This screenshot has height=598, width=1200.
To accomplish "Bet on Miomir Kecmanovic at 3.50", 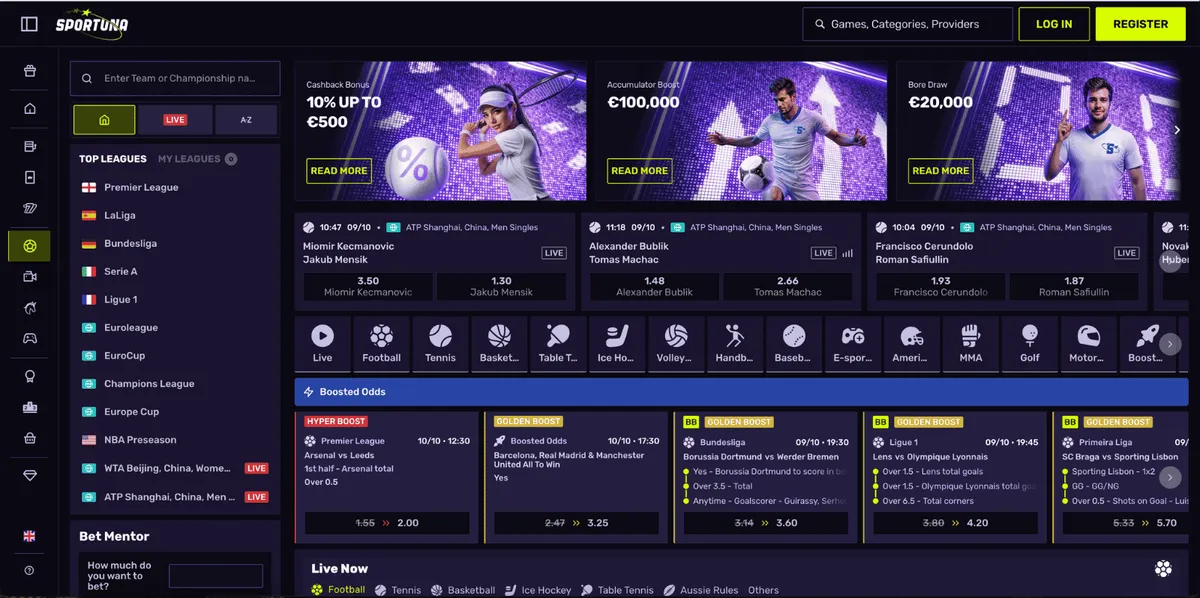I will (368, 287).
